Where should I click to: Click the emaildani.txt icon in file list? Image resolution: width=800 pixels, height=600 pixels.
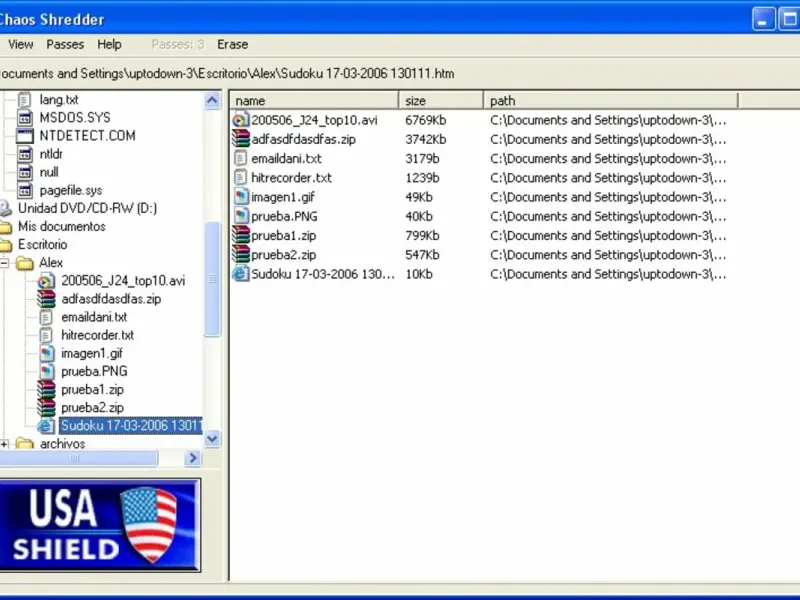(240, 159)
